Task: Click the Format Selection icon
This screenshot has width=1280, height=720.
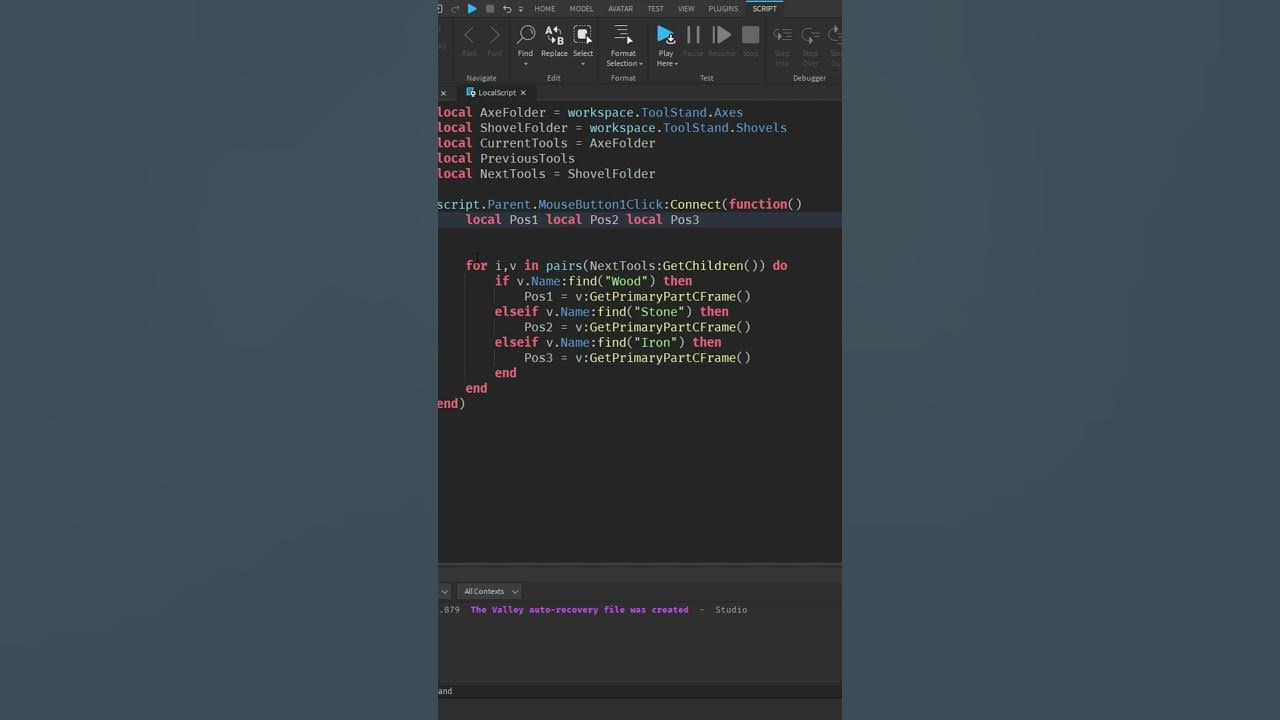Action: (622, 36)
